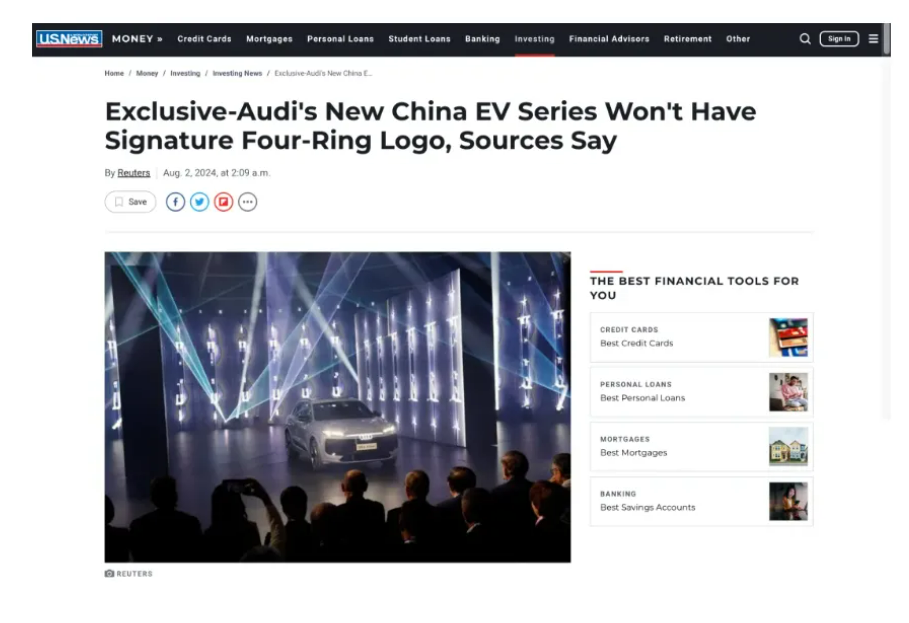
Task: Share article via Flipboard icon
Action: pos(223,202)
